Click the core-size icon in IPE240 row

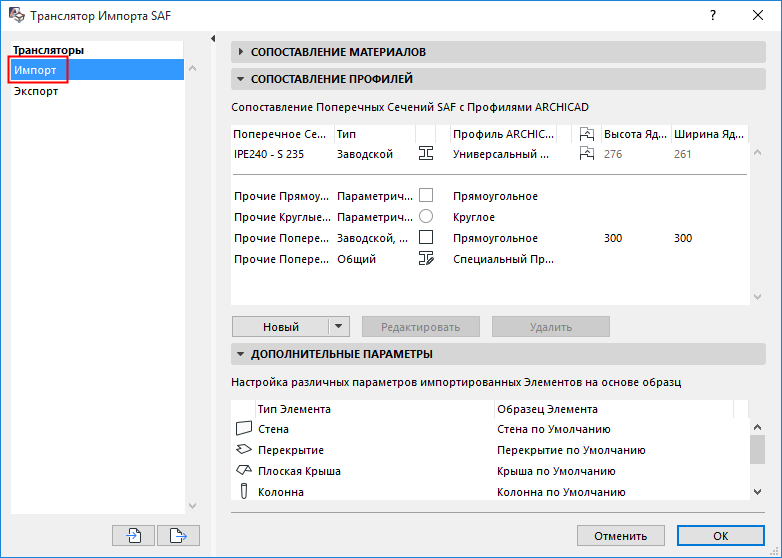pos(587,154)
